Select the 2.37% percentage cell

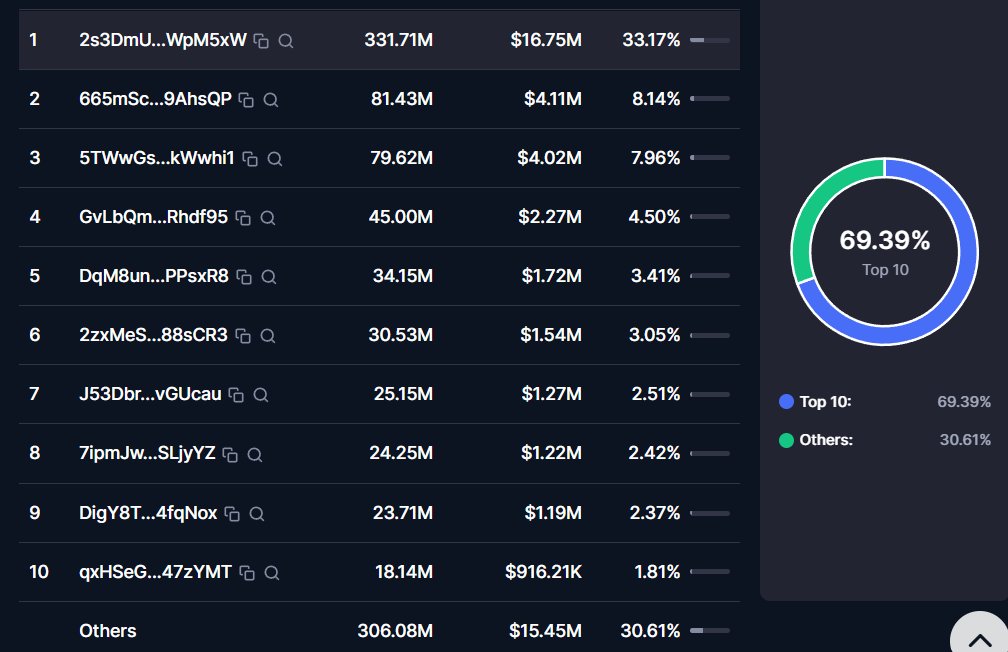tap(654, 512)
